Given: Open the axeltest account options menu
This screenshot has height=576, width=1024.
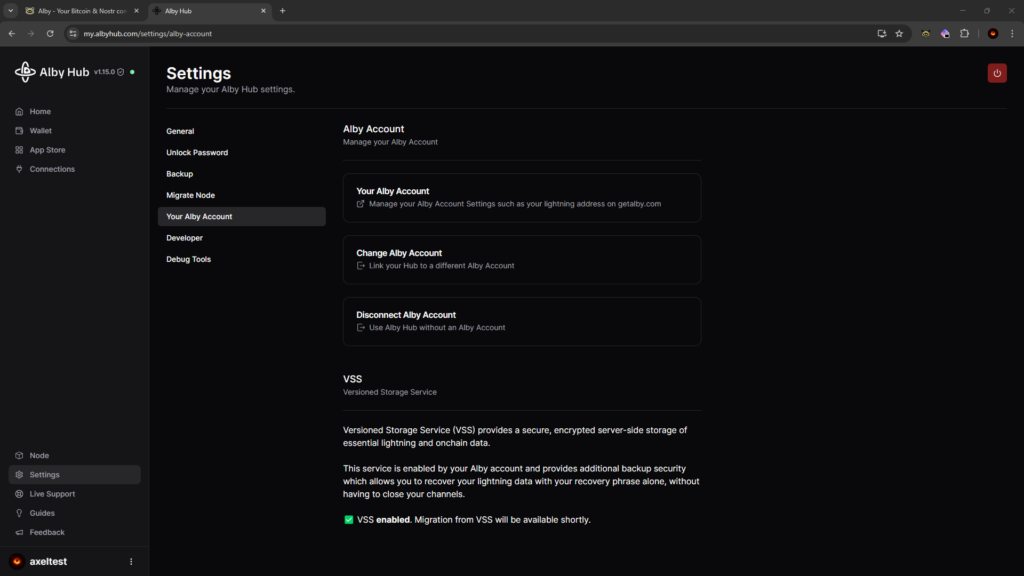Looking at the screenshot, I should point(131,562).
